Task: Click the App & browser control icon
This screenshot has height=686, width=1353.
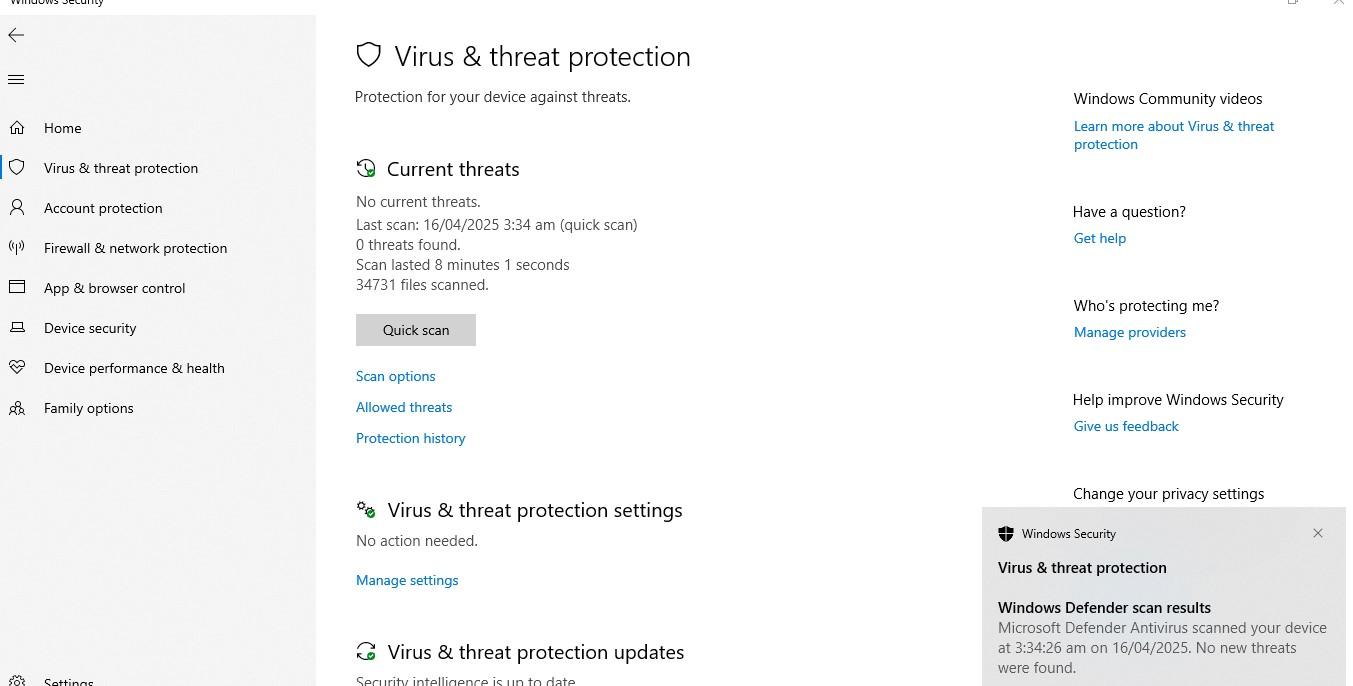Action: (x=17, y=288)
